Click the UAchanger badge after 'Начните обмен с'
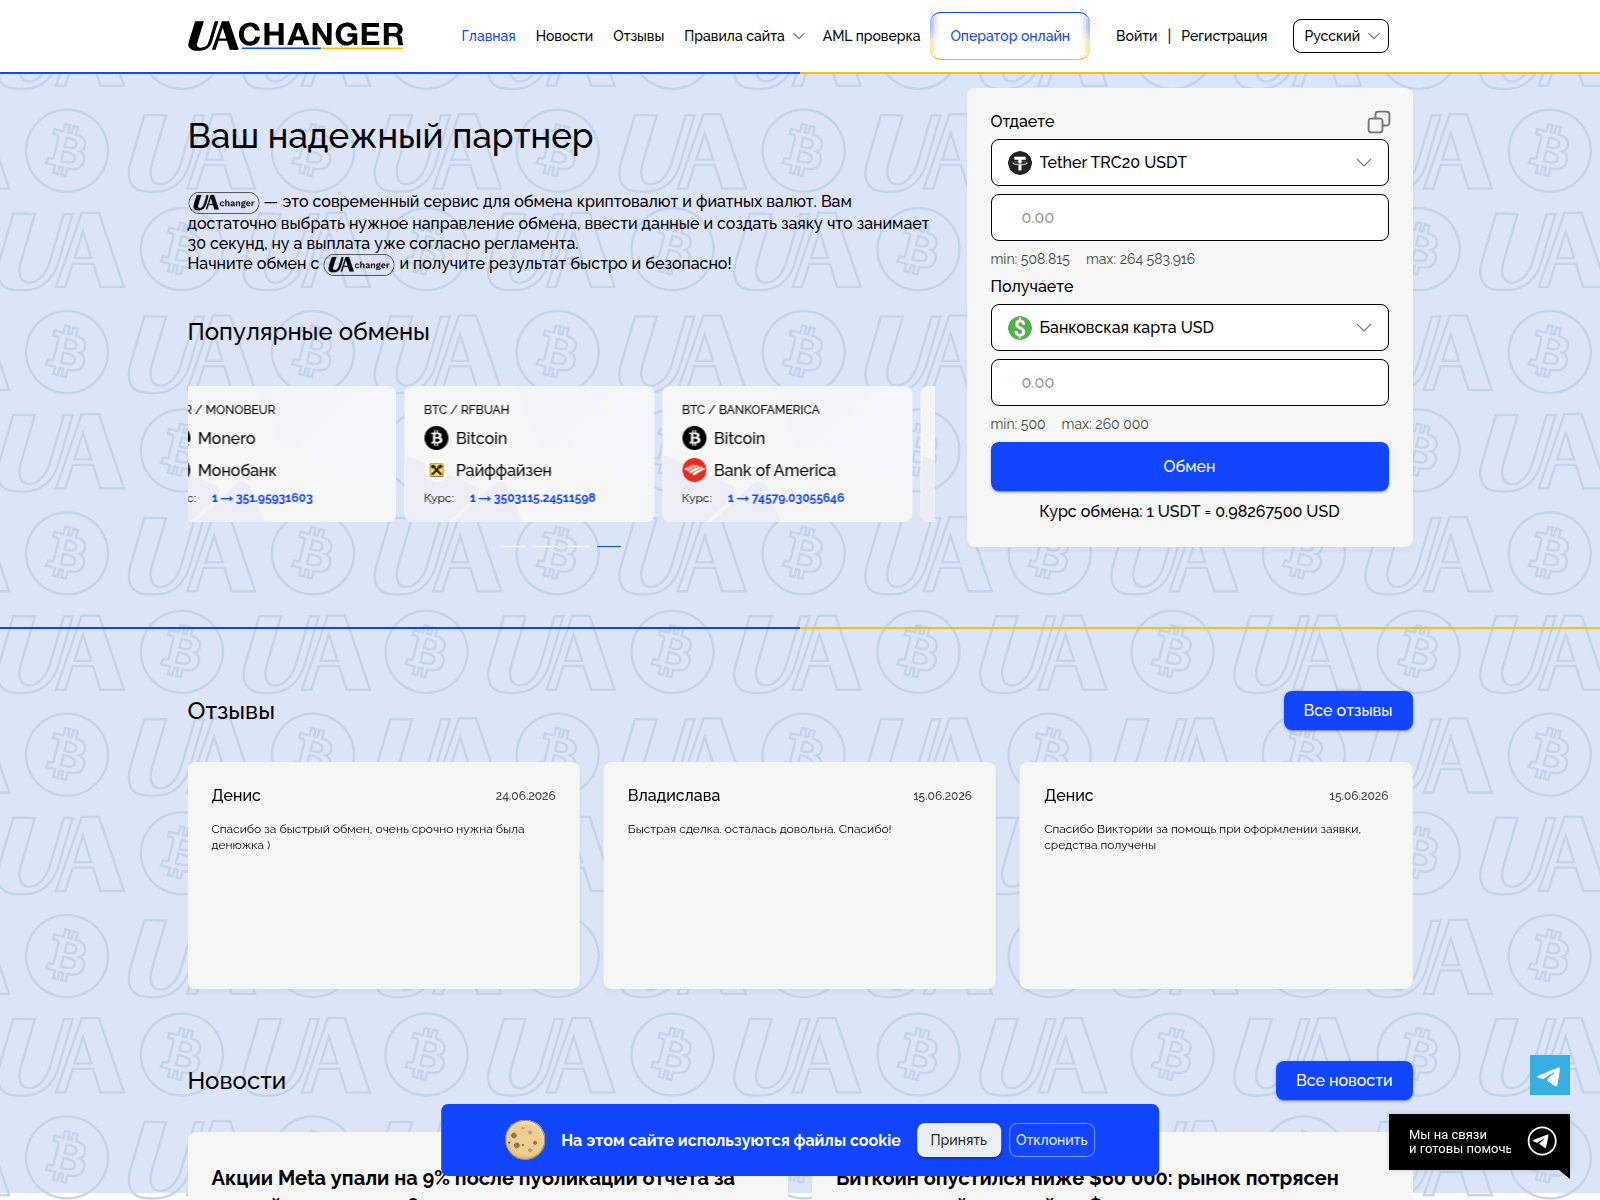This screenshot has height=1200, width=1600. [359, 265]
